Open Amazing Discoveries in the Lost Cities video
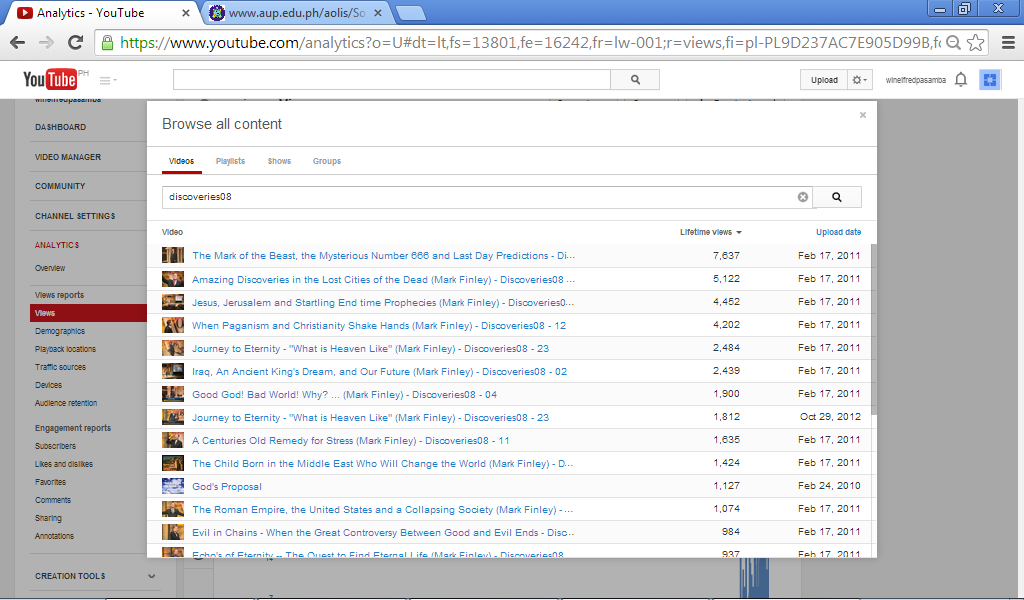This screenshot has height=600, width=1024. pyautogui.click(x=383, y=279)
